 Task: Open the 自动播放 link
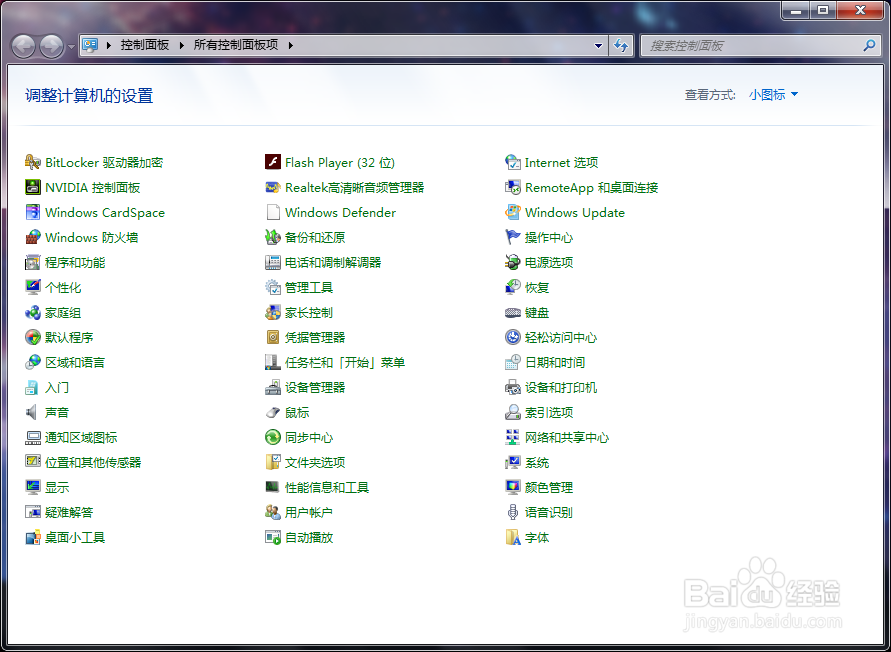pyautogui.click(x=309, y=538)
